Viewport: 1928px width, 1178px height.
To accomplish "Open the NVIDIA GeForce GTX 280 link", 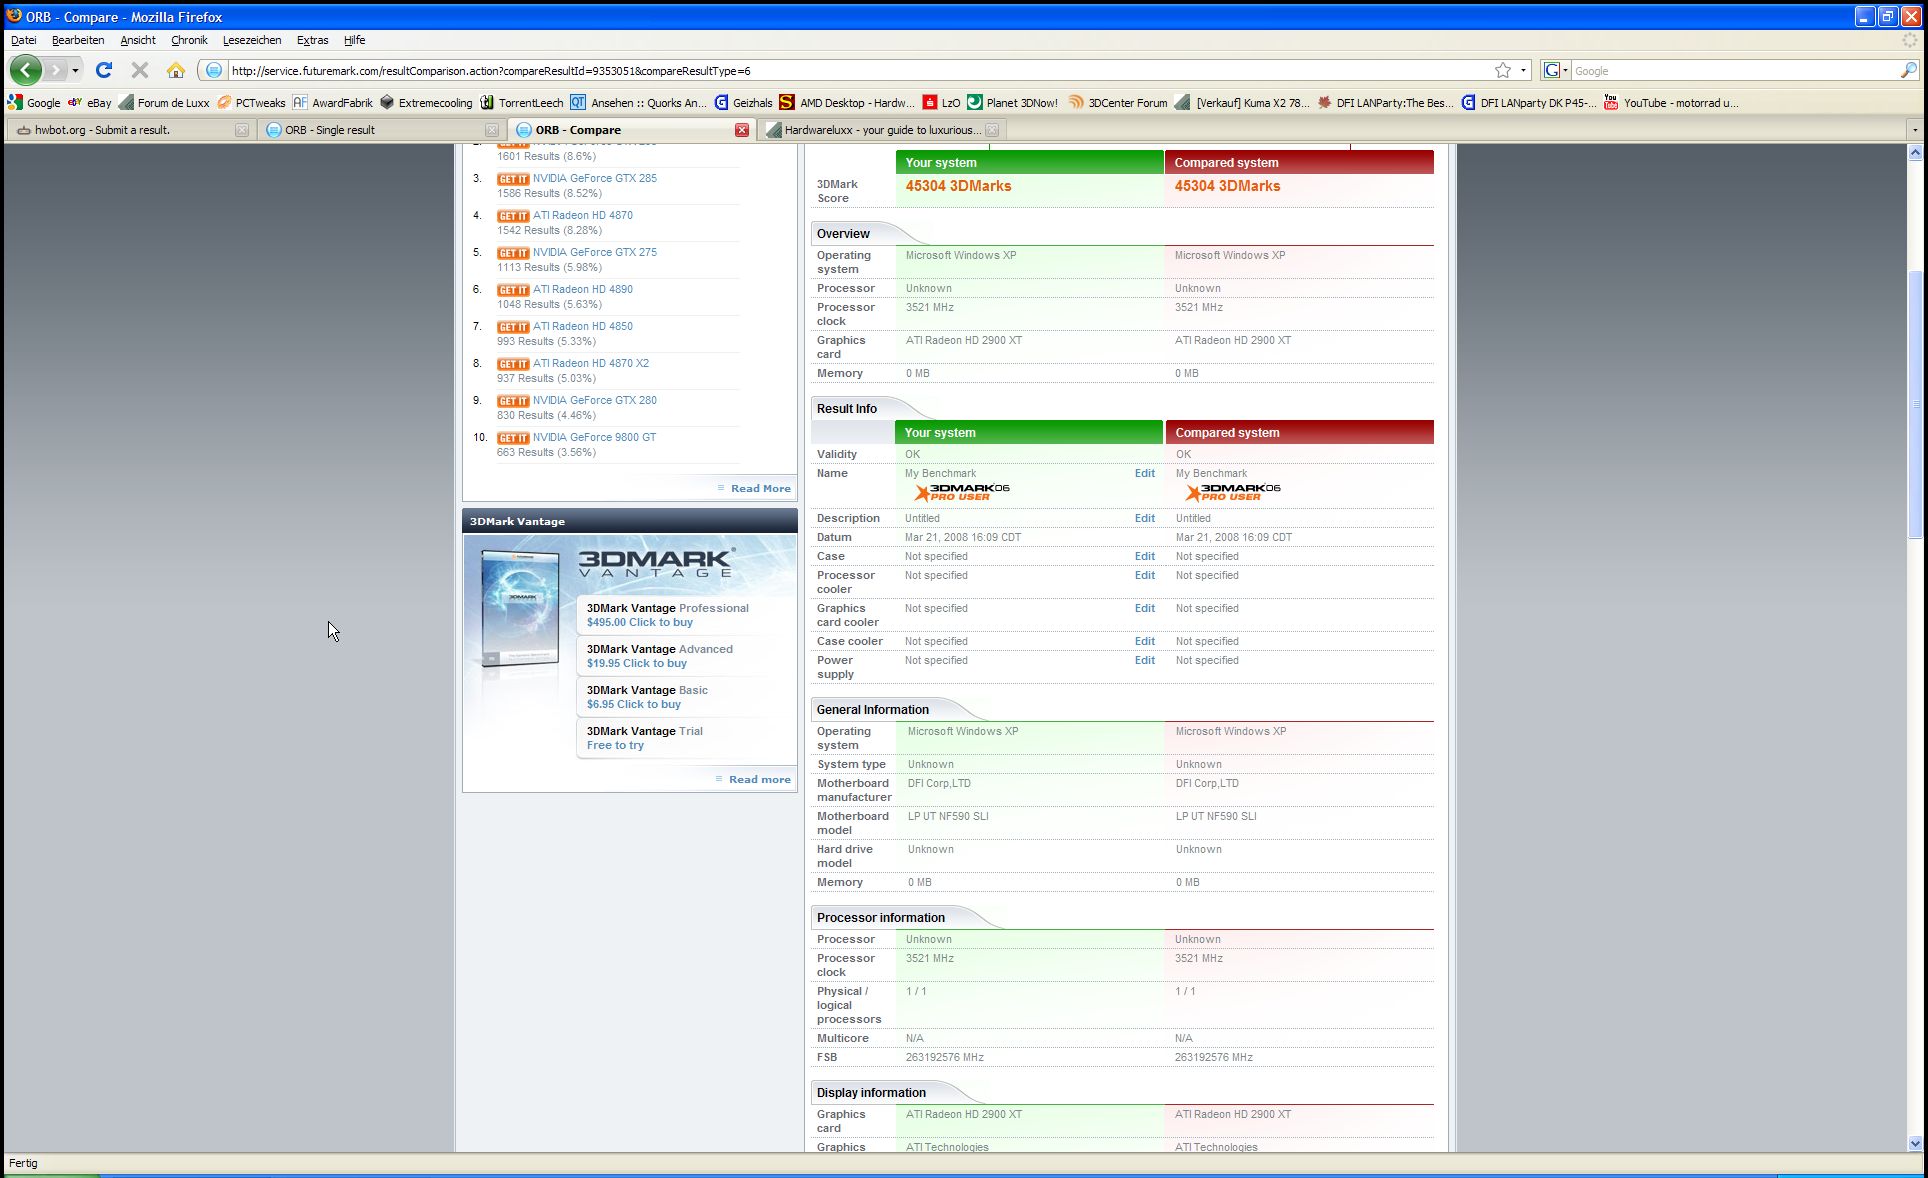I will (x=595, y=400).
